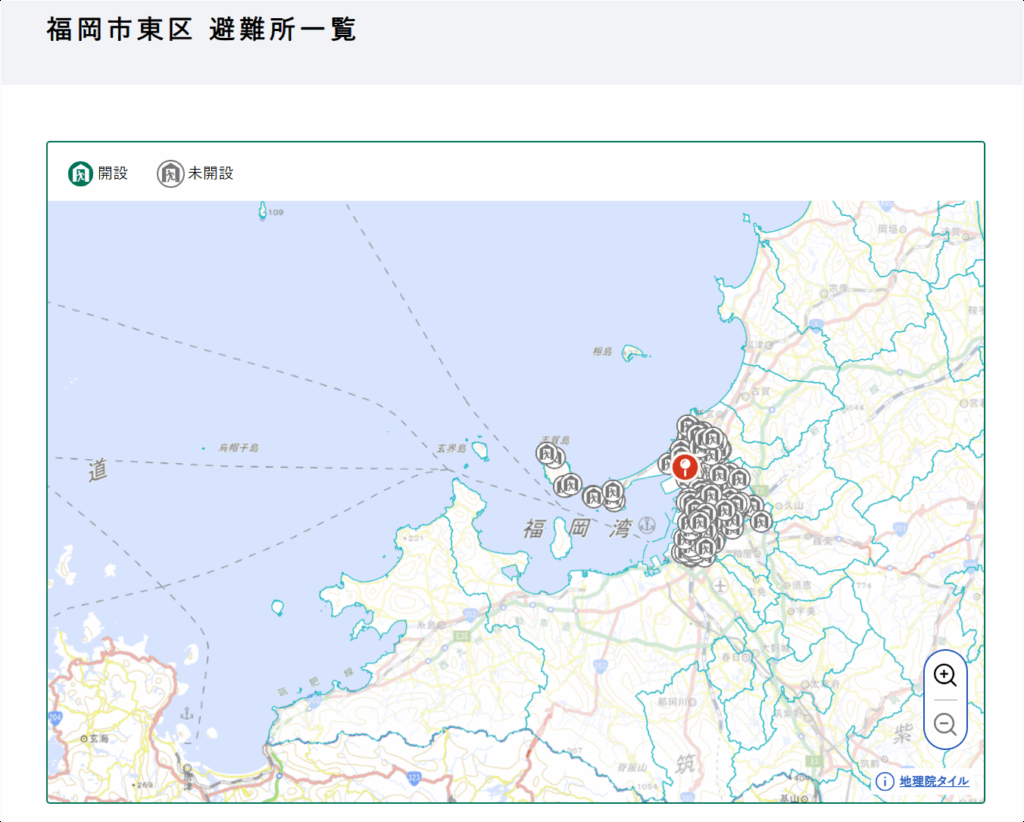Screen dimensions: 1024x822
Task: Click the 福岡湾 label on the map
Action: click(x=577, y=529)
